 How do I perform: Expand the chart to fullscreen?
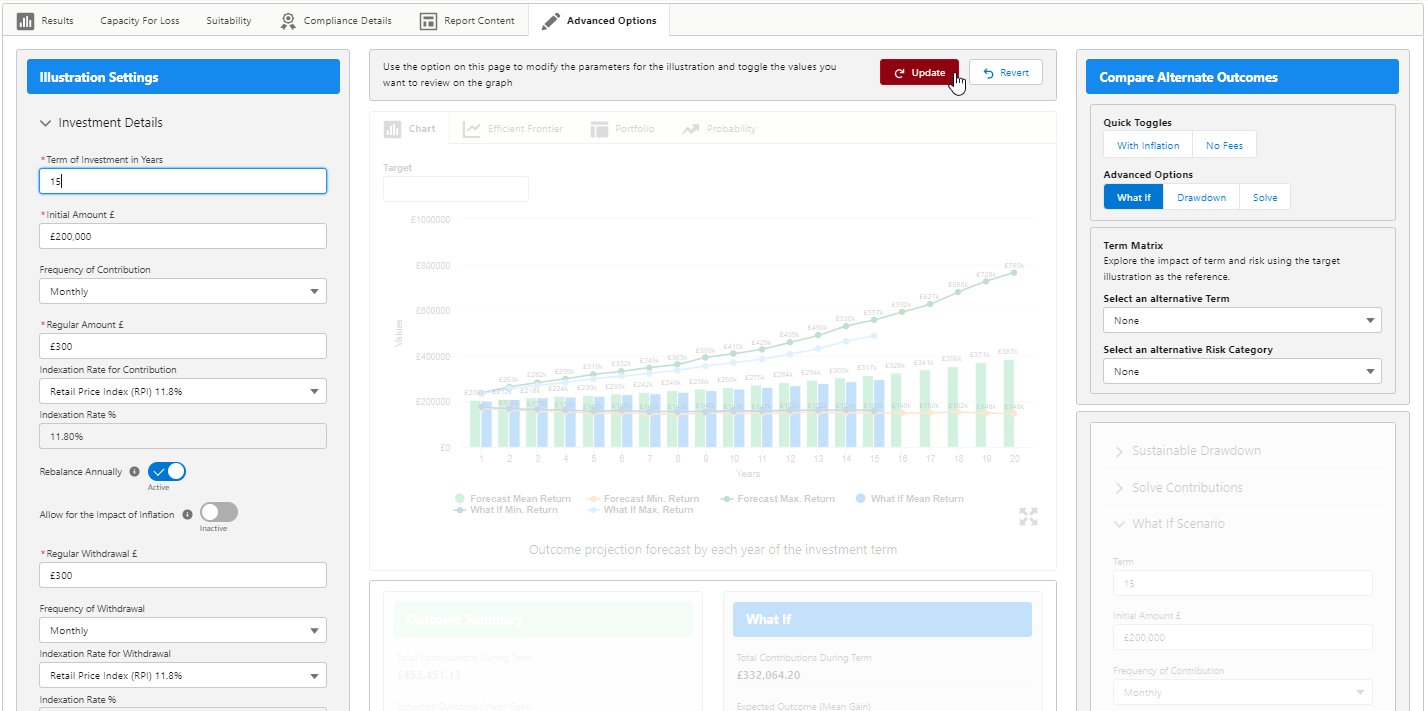click(x=1029, y=516)
